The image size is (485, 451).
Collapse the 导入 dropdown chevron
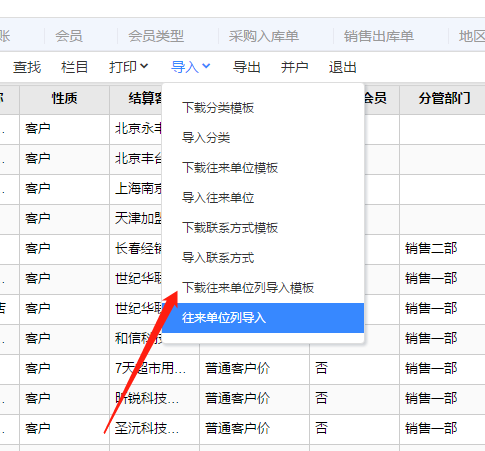(206, 66)
